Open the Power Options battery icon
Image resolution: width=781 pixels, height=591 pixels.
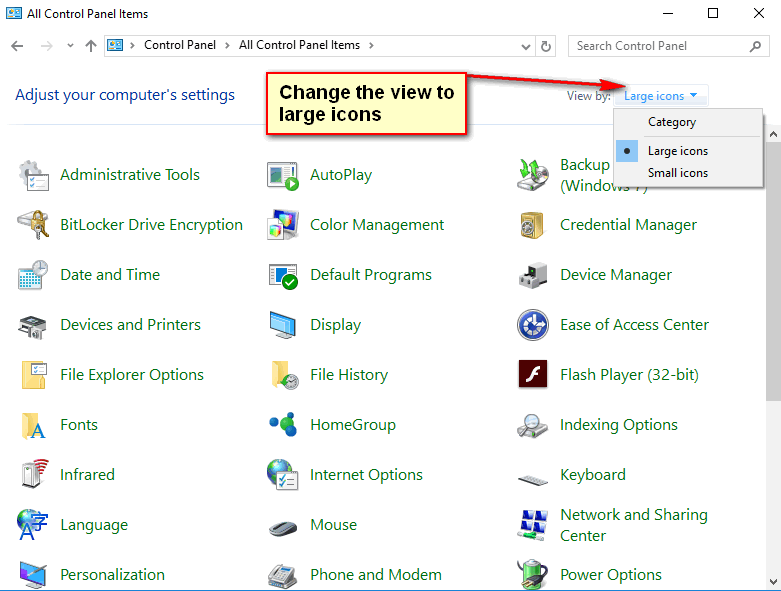(532, 574)
